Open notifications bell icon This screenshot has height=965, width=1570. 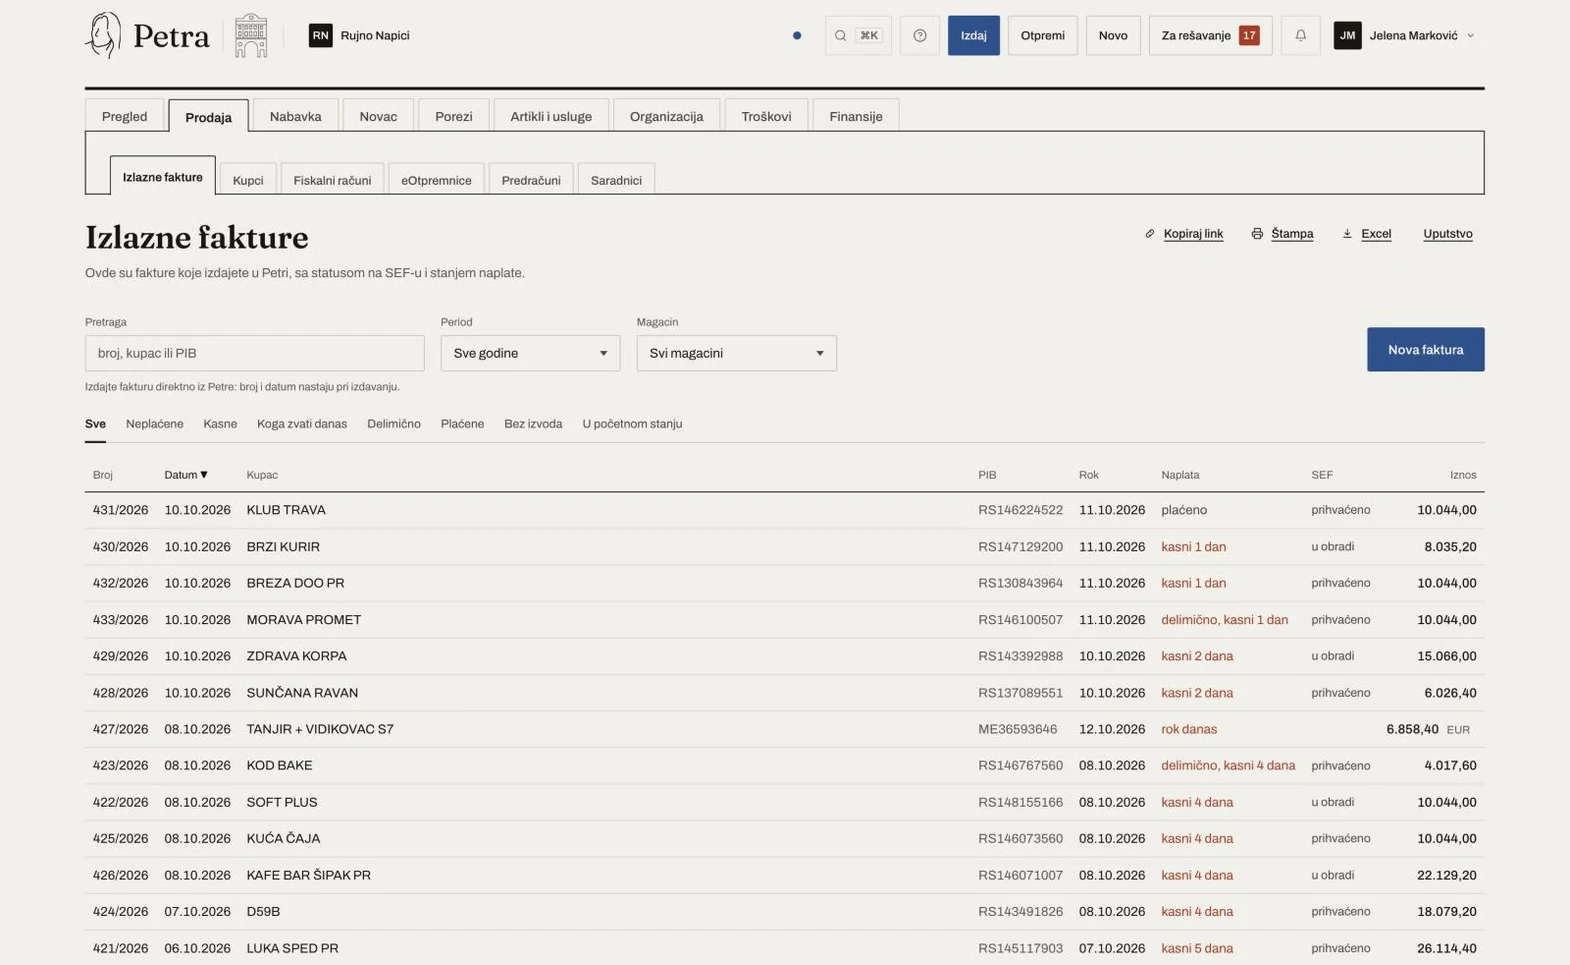1300,35
